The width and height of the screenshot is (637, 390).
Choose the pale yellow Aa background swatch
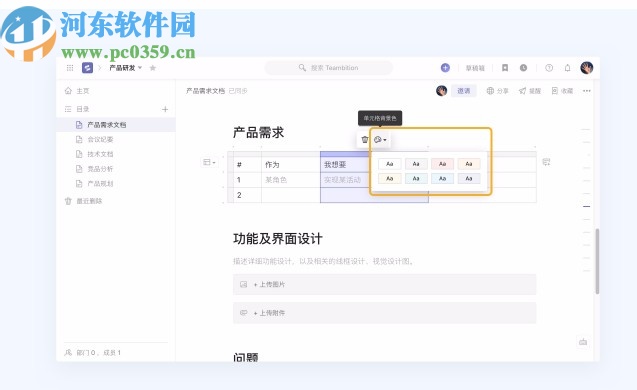click(x=390, y=178)
